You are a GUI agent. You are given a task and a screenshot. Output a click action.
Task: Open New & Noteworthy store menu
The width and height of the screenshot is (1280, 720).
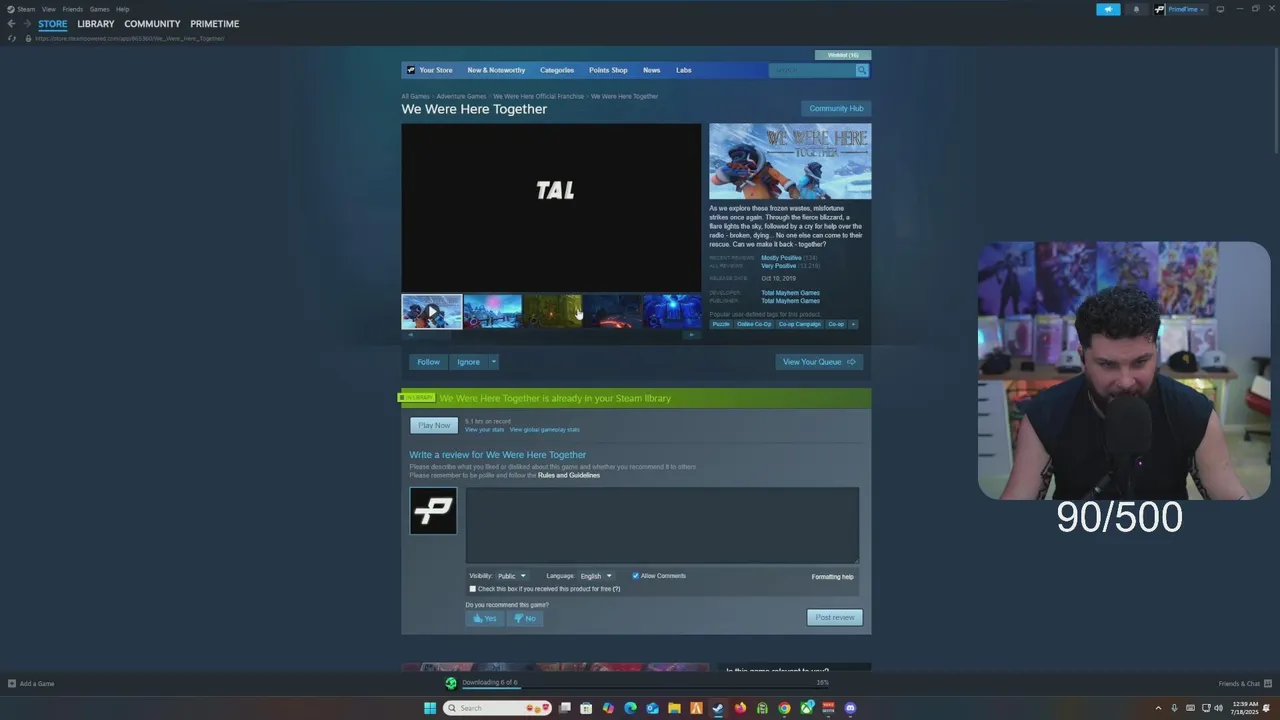[496, 70]
